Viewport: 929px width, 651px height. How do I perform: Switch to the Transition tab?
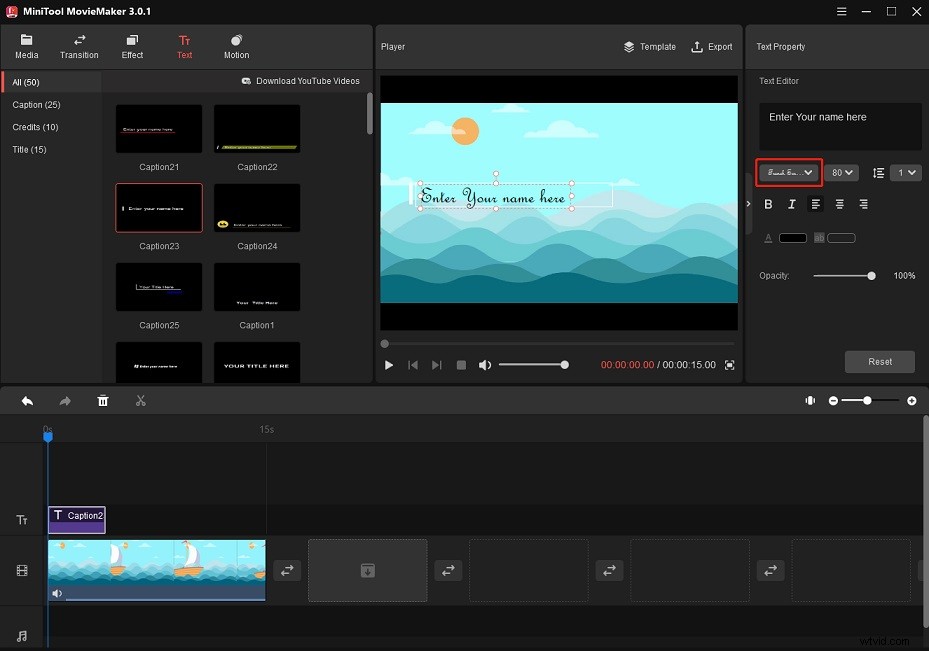pos(79,47)
